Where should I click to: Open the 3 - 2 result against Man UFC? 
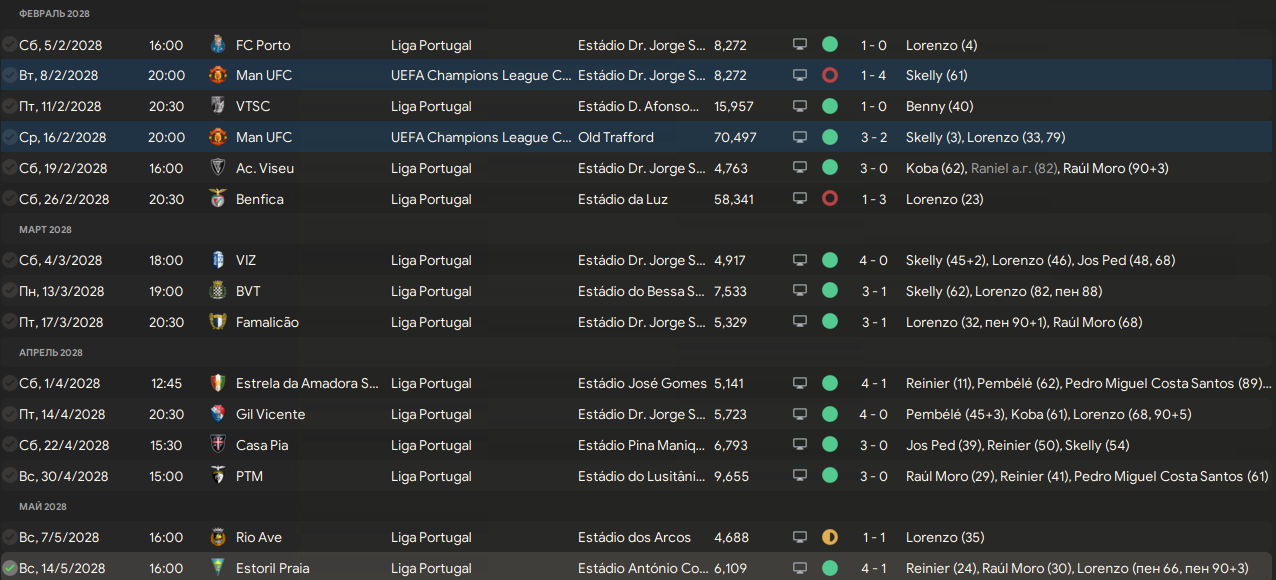click(x=874, y=137)
